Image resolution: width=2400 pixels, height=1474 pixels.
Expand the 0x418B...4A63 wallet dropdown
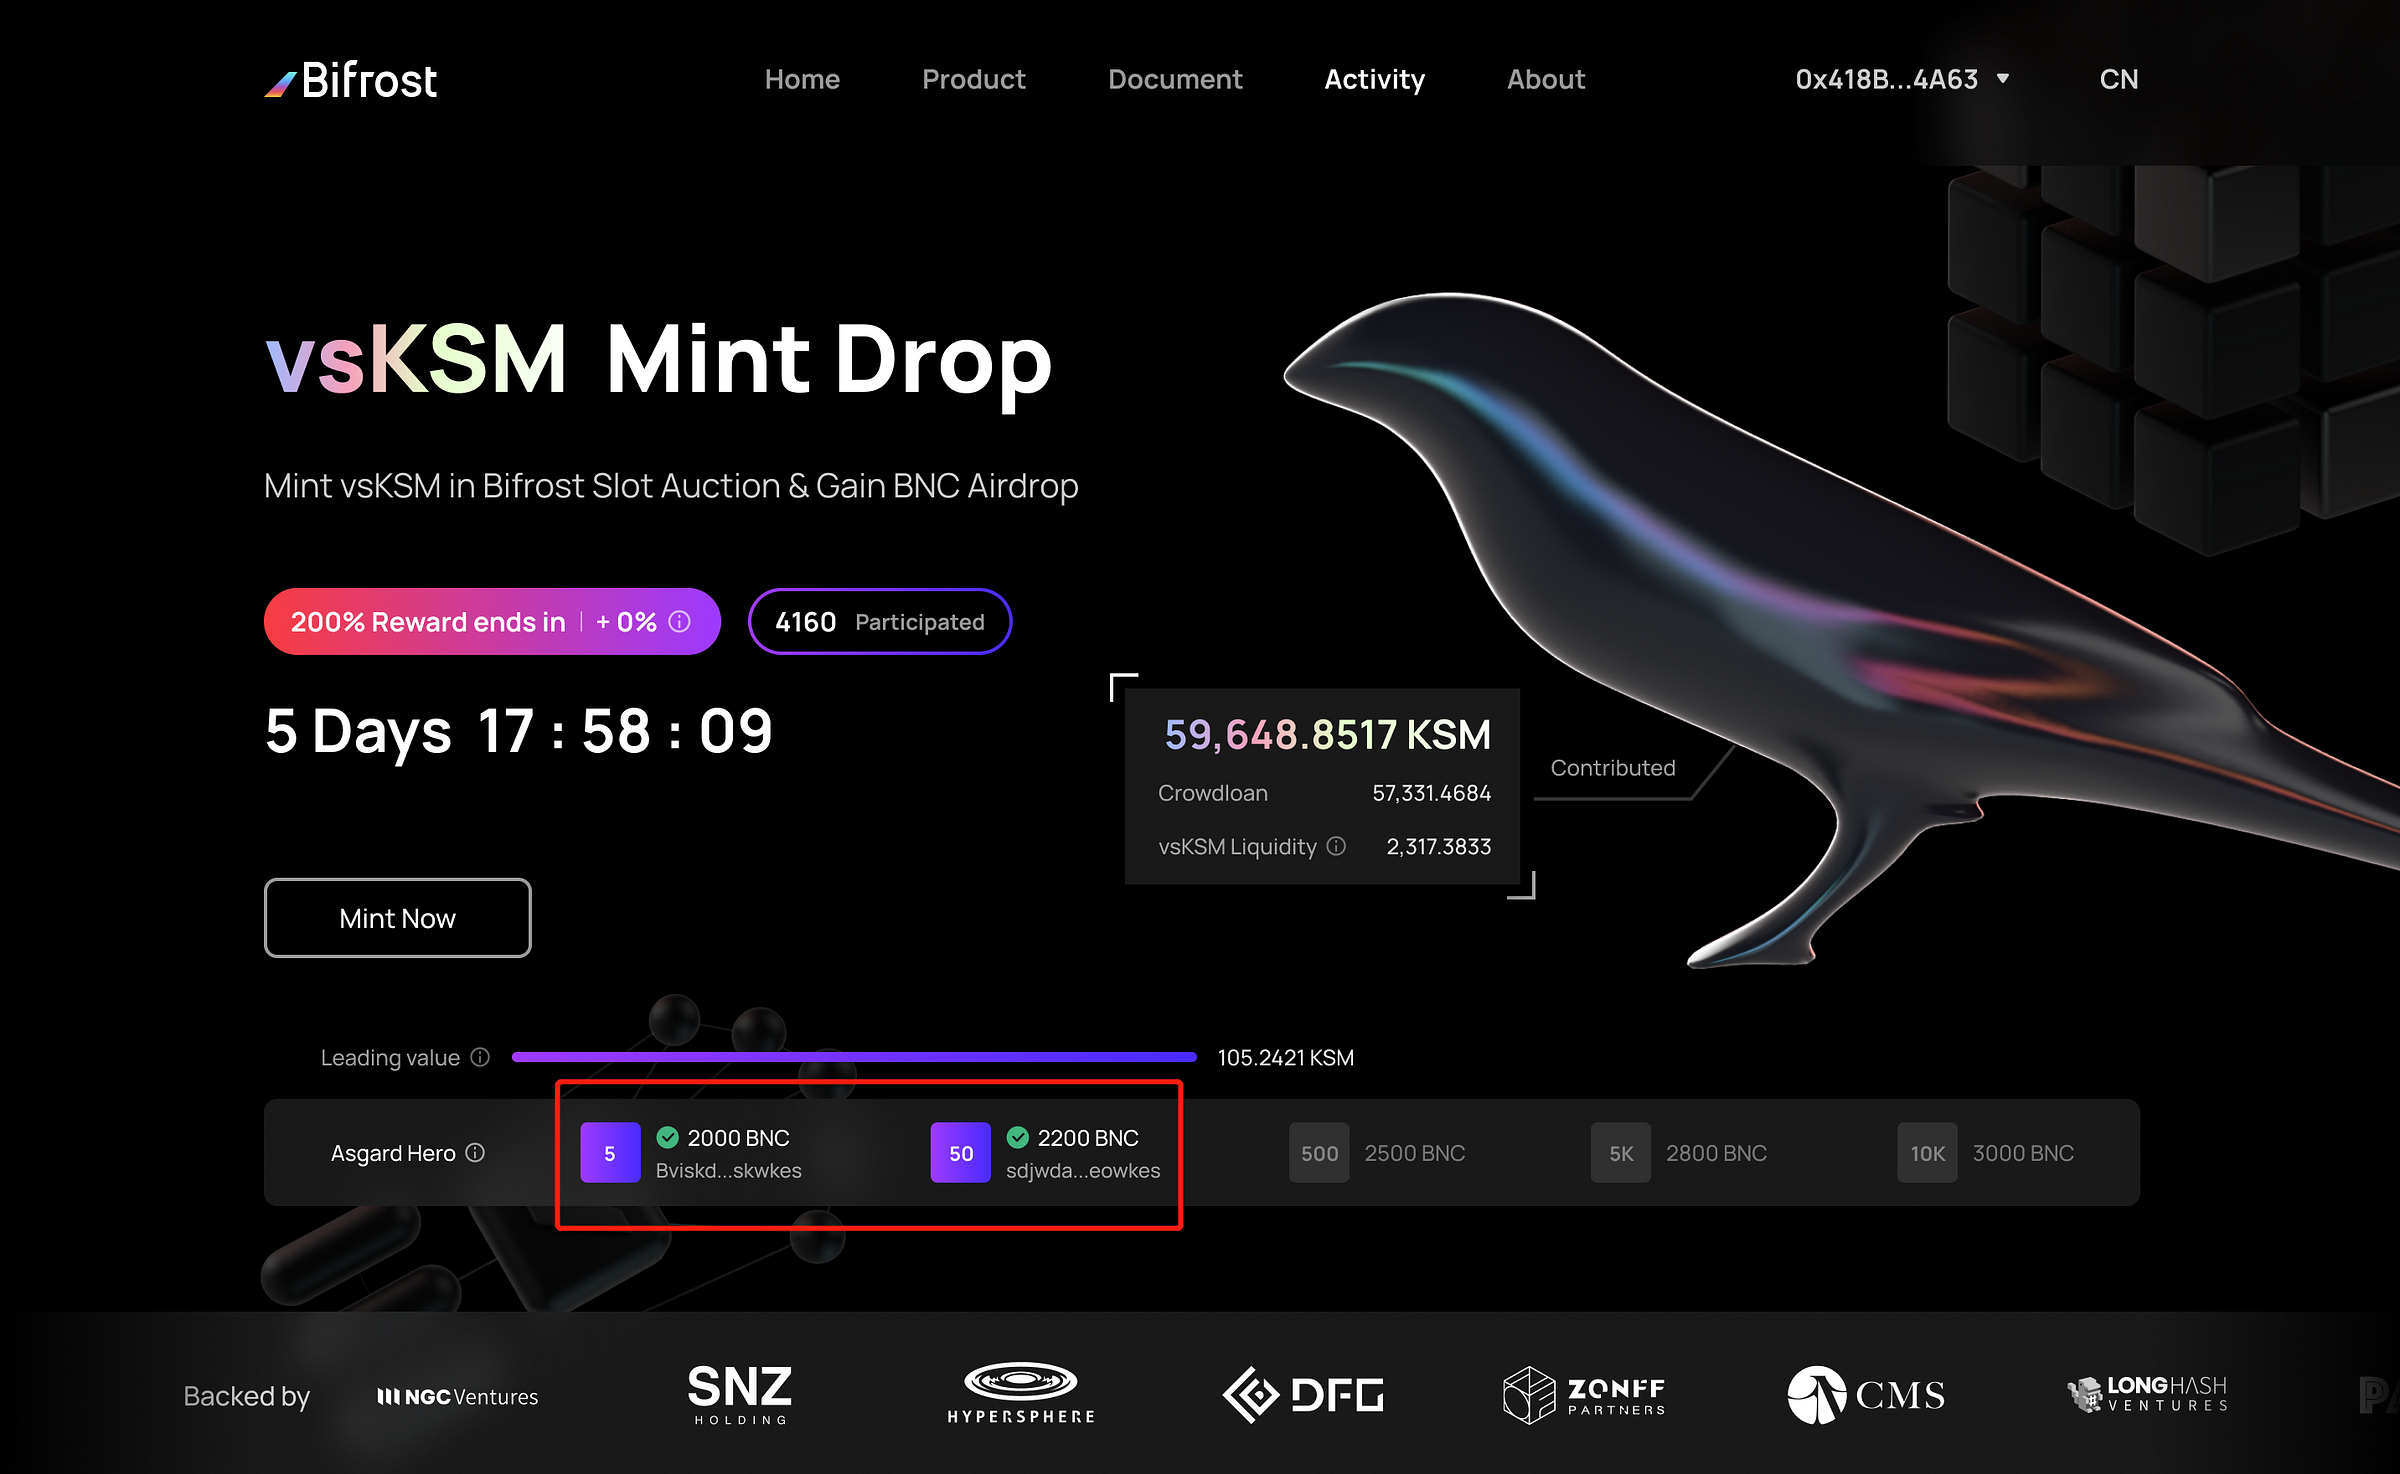1903,79
